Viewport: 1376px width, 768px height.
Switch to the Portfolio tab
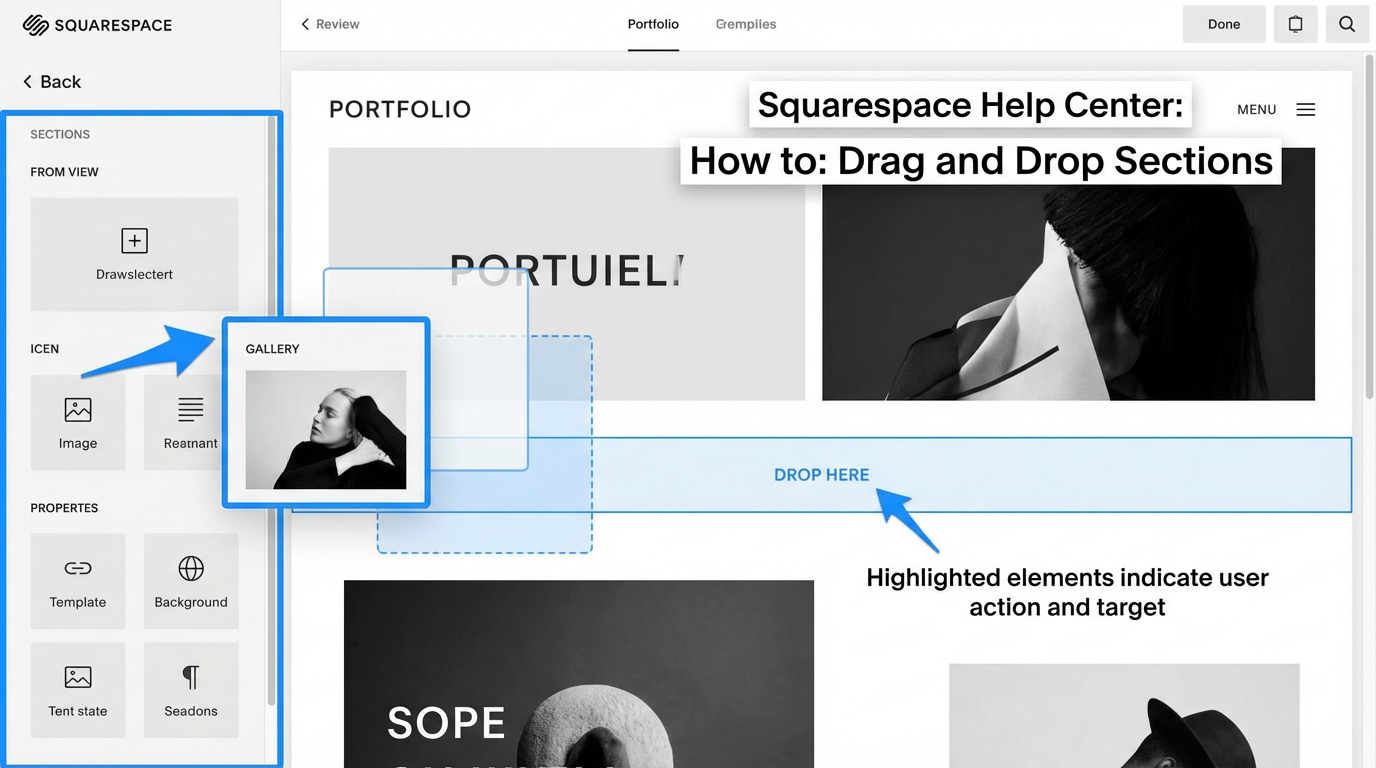tap(653, 23)
